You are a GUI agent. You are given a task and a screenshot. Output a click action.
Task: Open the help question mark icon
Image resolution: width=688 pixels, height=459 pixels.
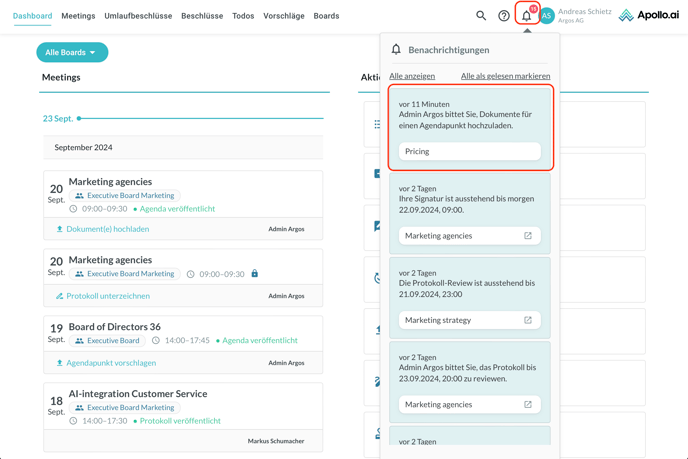[x=504, y=16]
